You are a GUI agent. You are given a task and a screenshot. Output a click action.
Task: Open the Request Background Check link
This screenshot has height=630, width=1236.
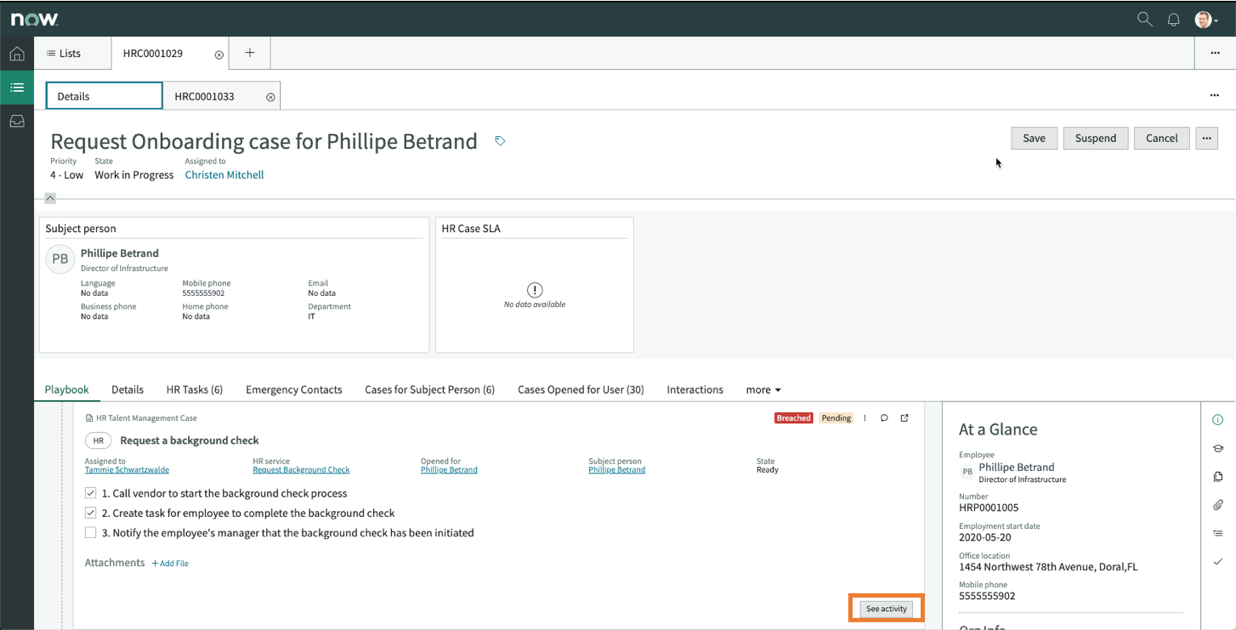[301, 470]
